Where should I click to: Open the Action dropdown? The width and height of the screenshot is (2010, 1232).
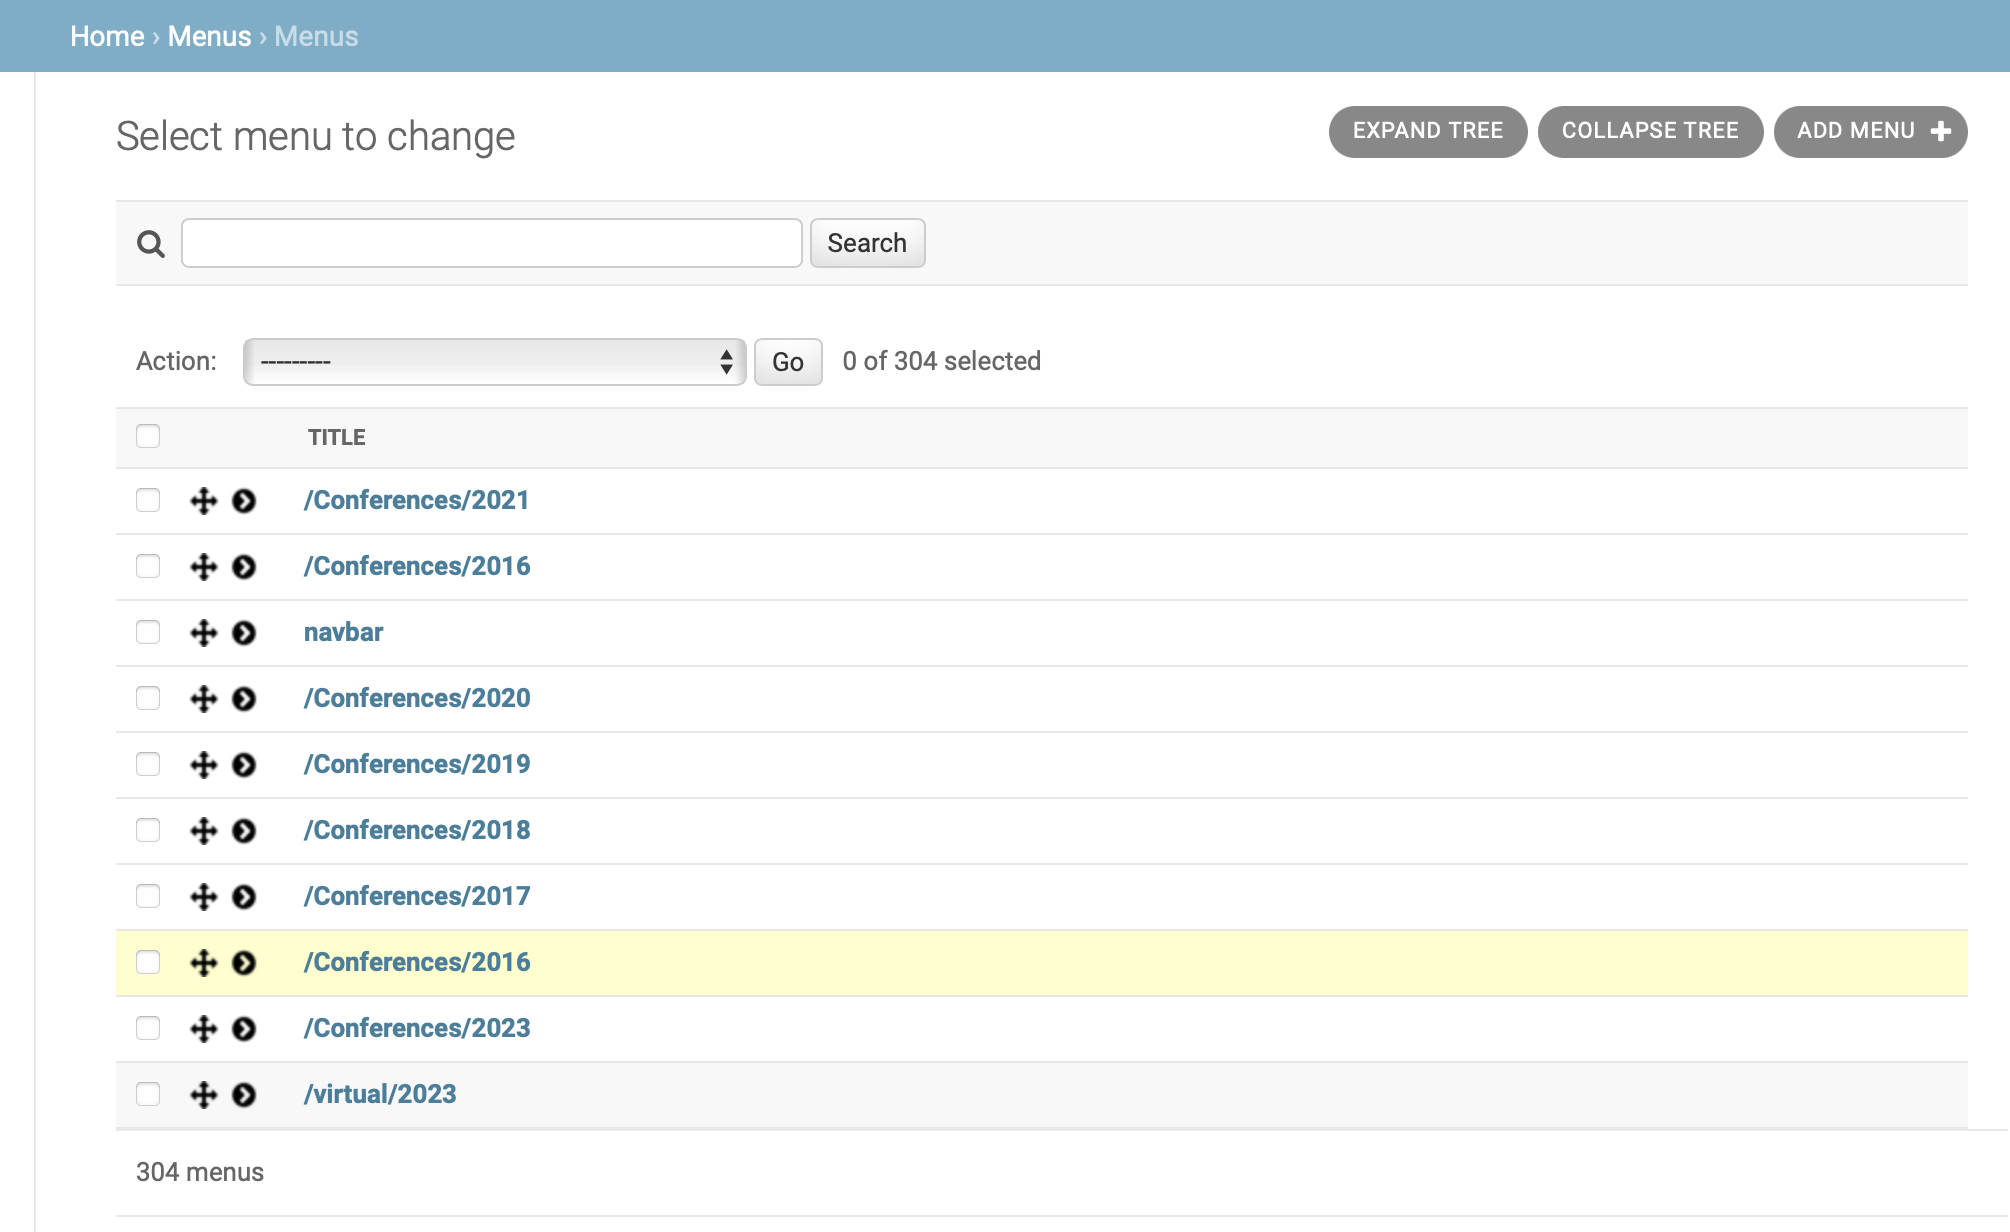(493, 361)
